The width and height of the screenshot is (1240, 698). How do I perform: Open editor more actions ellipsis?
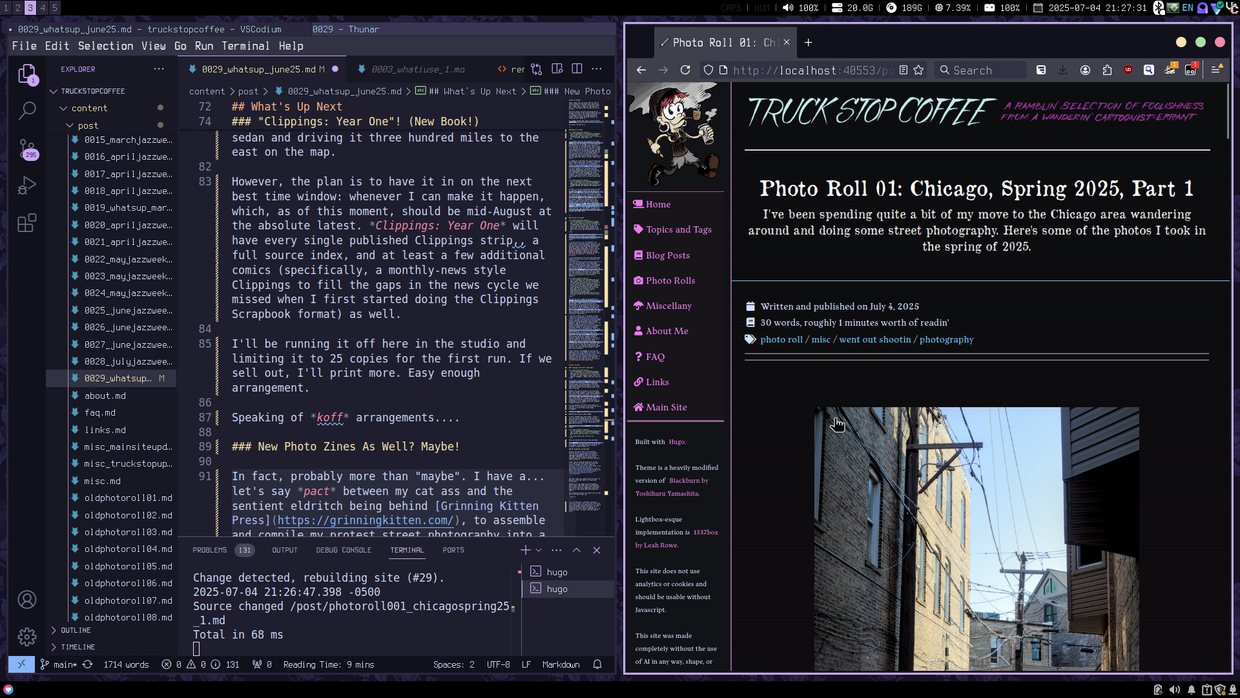coord(597,69)
